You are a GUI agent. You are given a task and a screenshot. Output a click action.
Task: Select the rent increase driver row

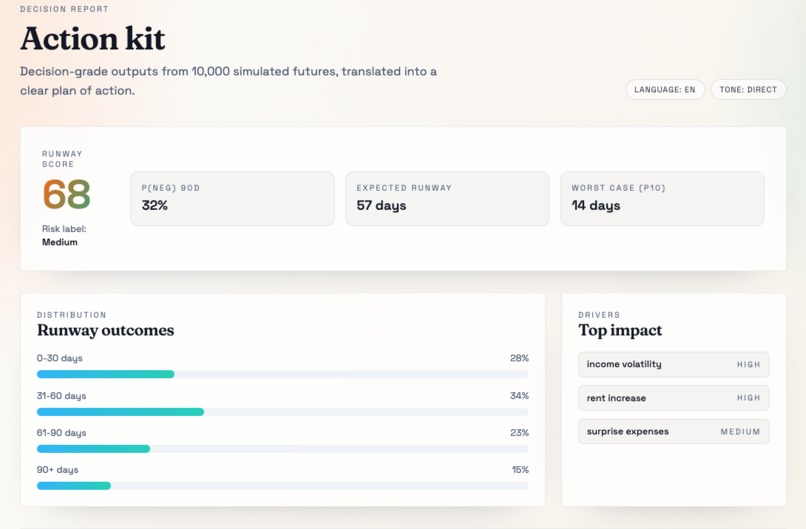pyautogui.click(x=673, y=398)
